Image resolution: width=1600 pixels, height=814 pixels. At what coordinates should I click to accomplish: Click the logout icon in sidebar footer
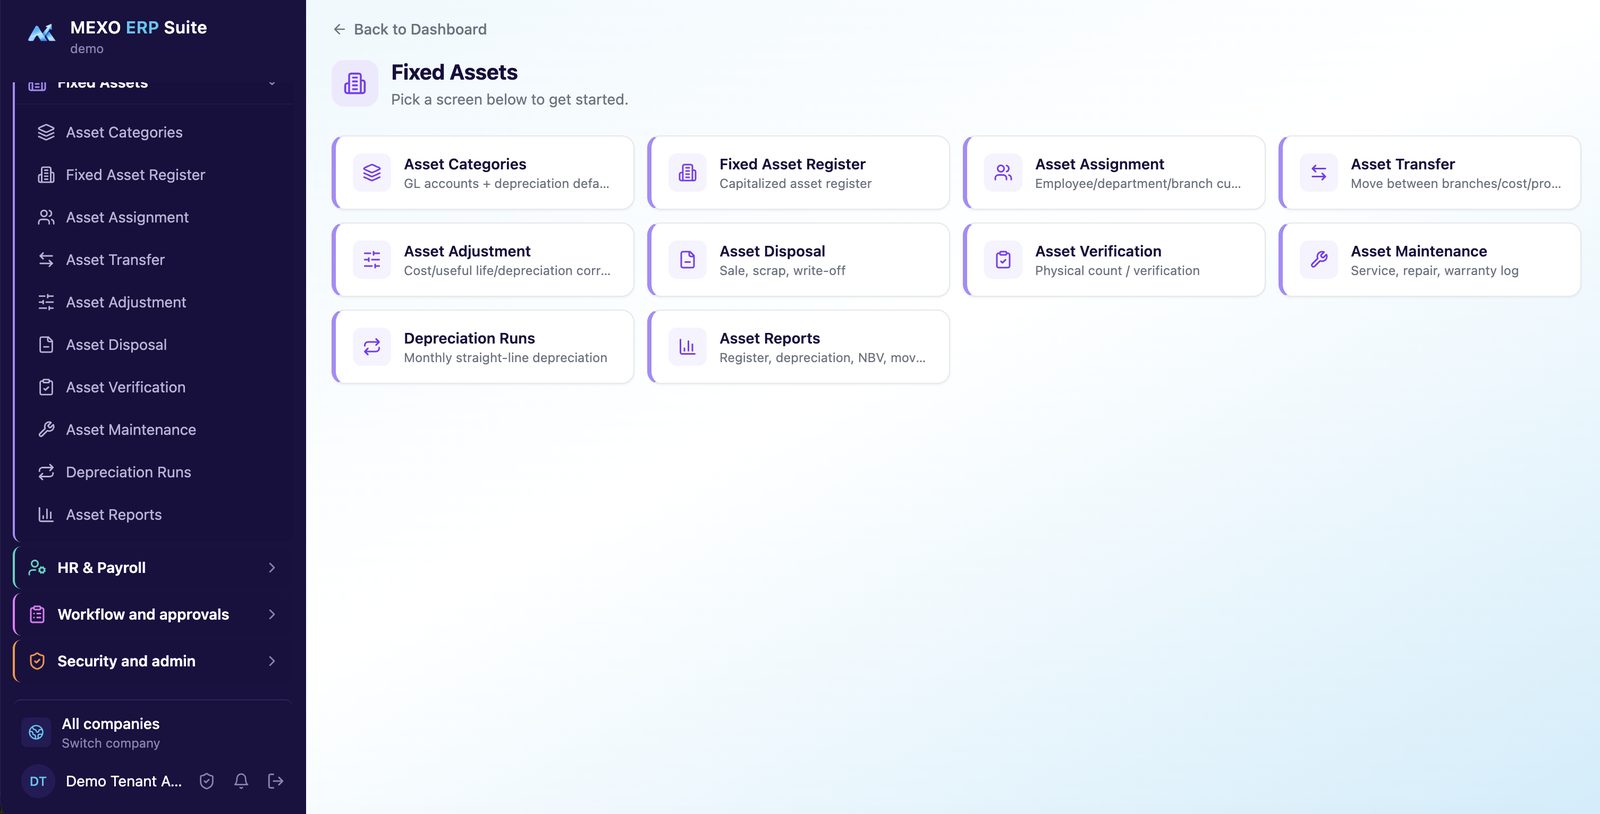276,781
